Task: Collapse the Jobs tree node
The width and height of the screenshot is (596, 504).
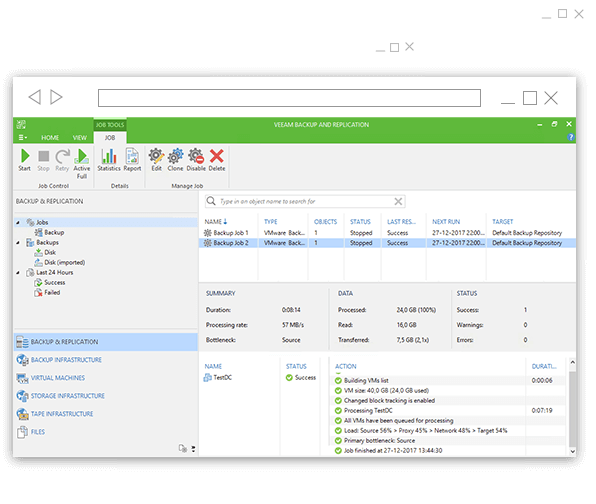Action: 18,222
